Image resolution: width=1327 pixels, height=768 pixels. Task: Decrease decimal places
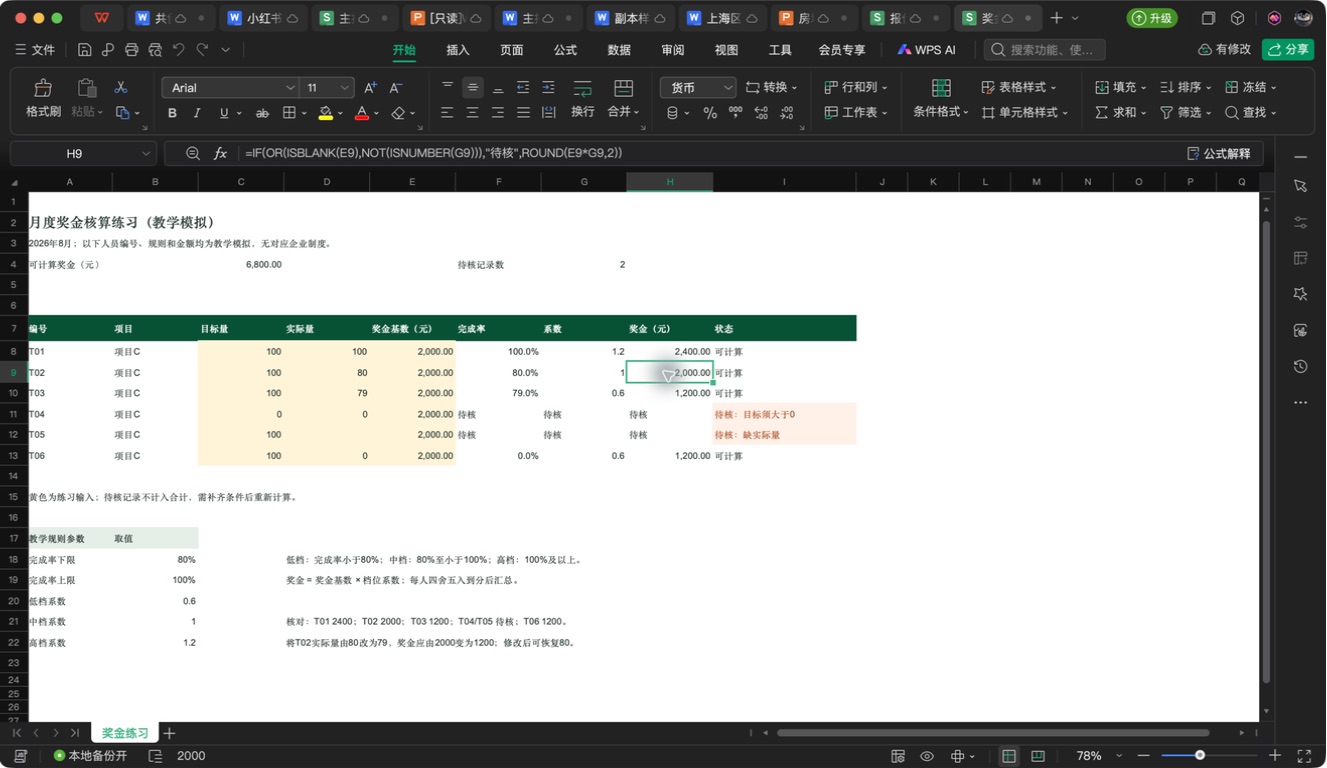(x=786, y=113)
